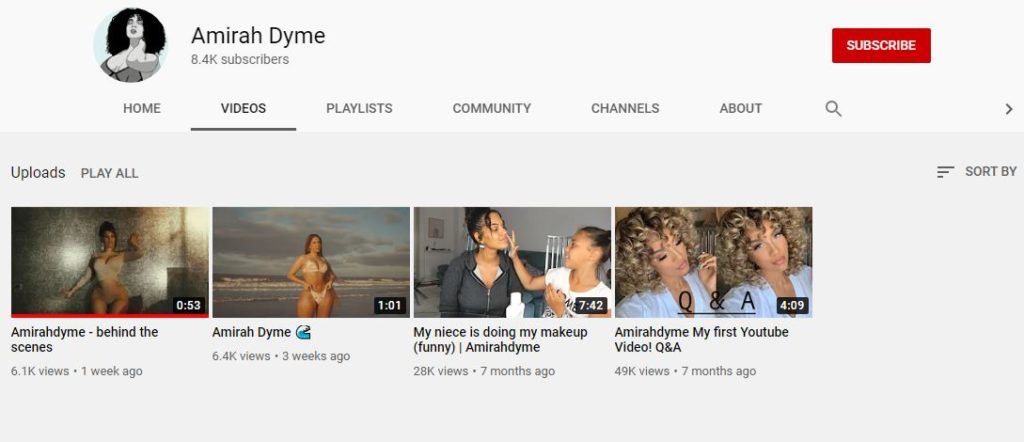Click the Uploads heading

click(38, 172)
